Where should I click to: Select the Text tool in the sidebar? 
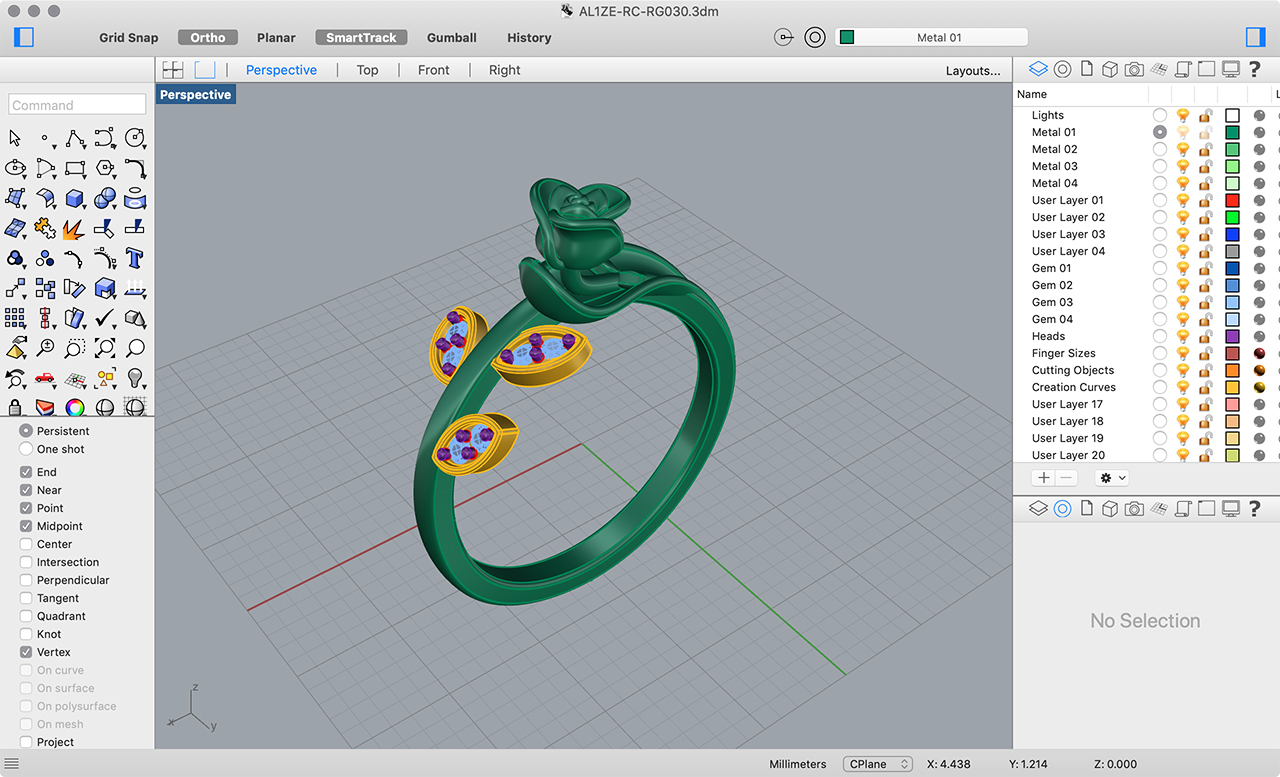(135, 258)
